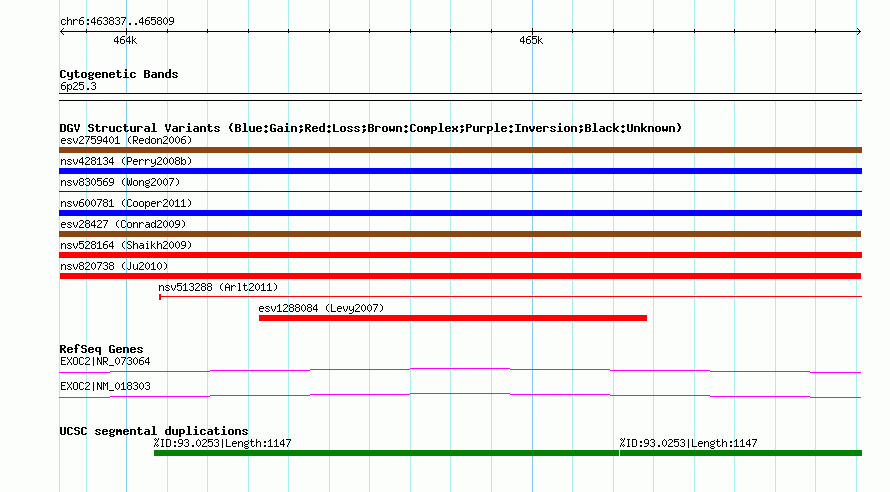The image size is (890, 492).
Task: Click the chr6:463837..465809 coordinate label
Action: coord(117,21)
